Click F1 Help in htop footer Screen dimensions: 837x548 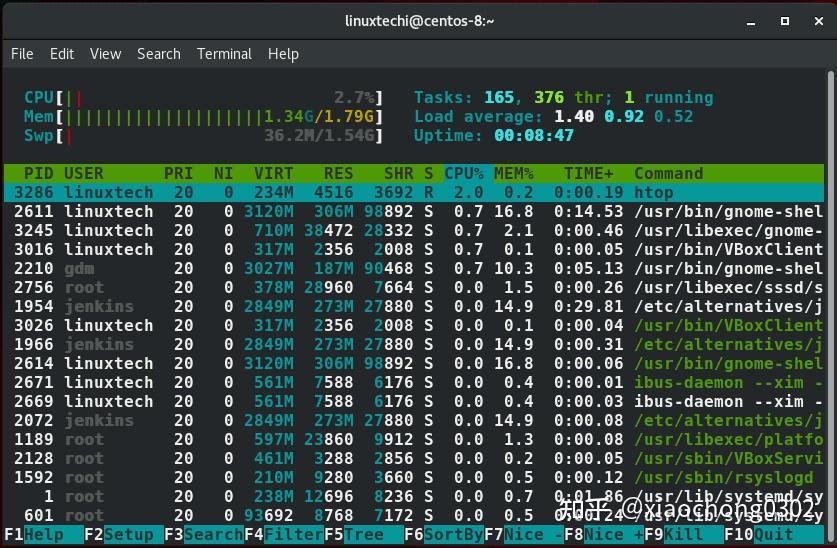click(x=44, y=534)
